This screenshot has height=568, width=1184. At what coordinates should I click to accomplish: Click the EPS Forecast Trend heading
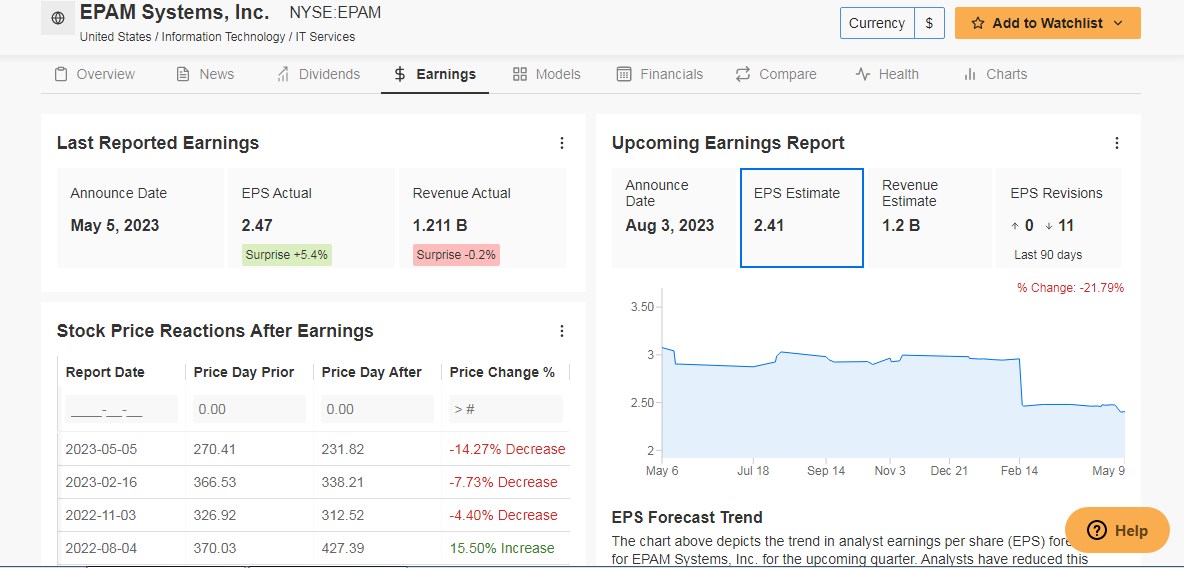point(687,517)
